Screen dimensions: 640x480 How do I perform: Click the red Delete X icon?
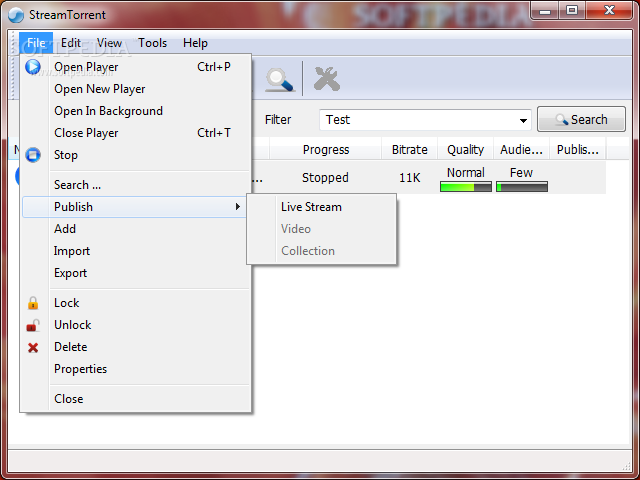click(x=33, y=347)
